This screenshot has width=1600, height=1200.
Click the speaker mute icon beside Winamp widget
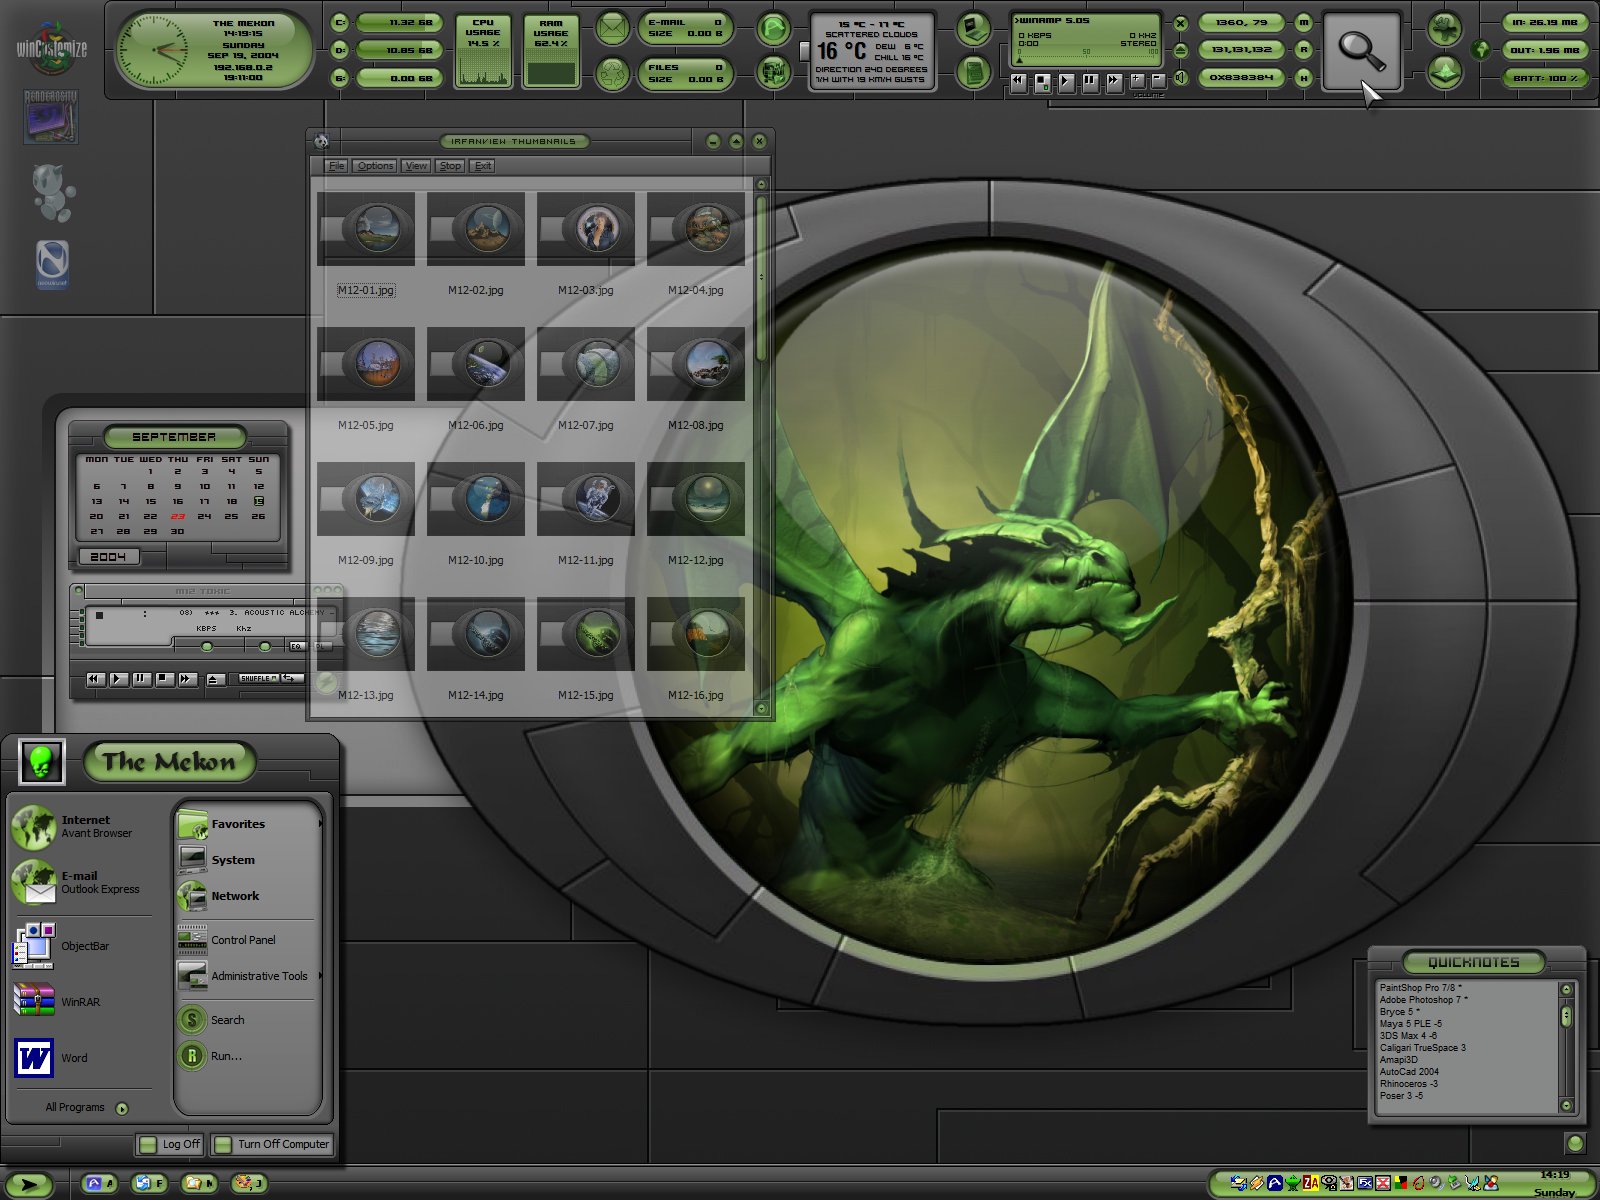[1180, 77]
